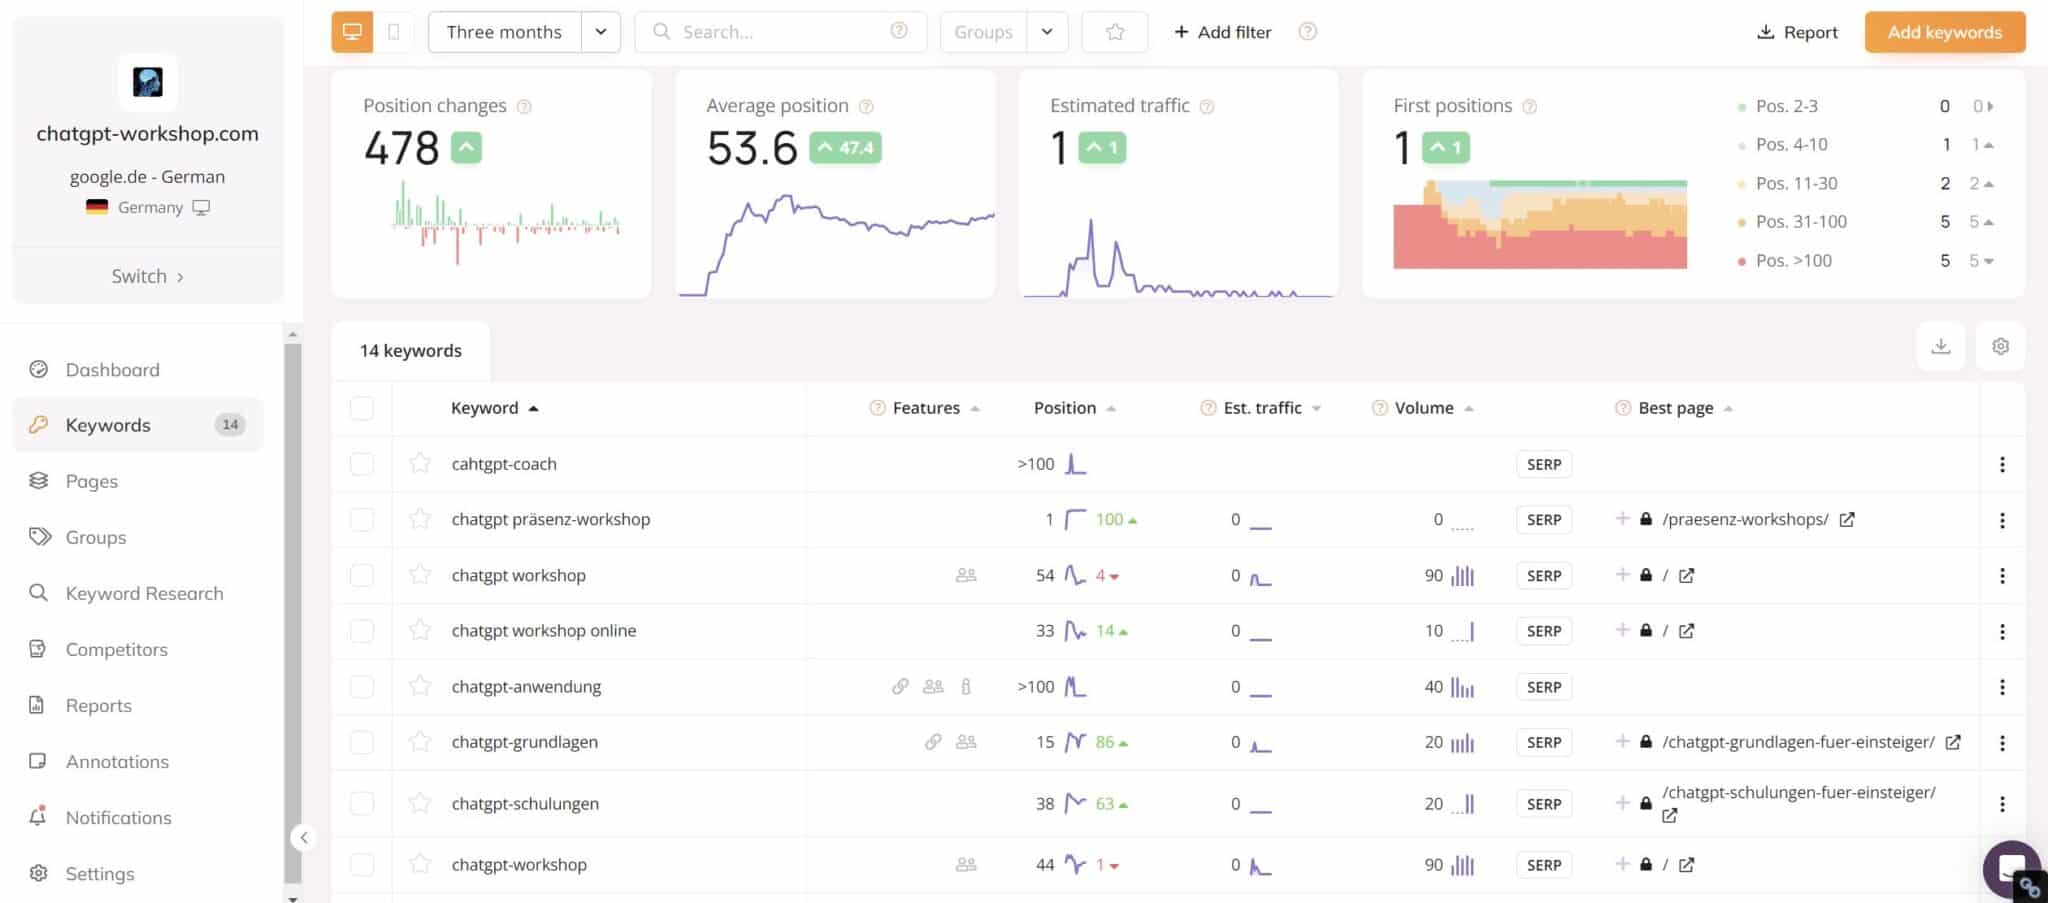Screen dimensions: 2048x903
Task: Open help icon next to Add filter
Action: coord(1307,32)
